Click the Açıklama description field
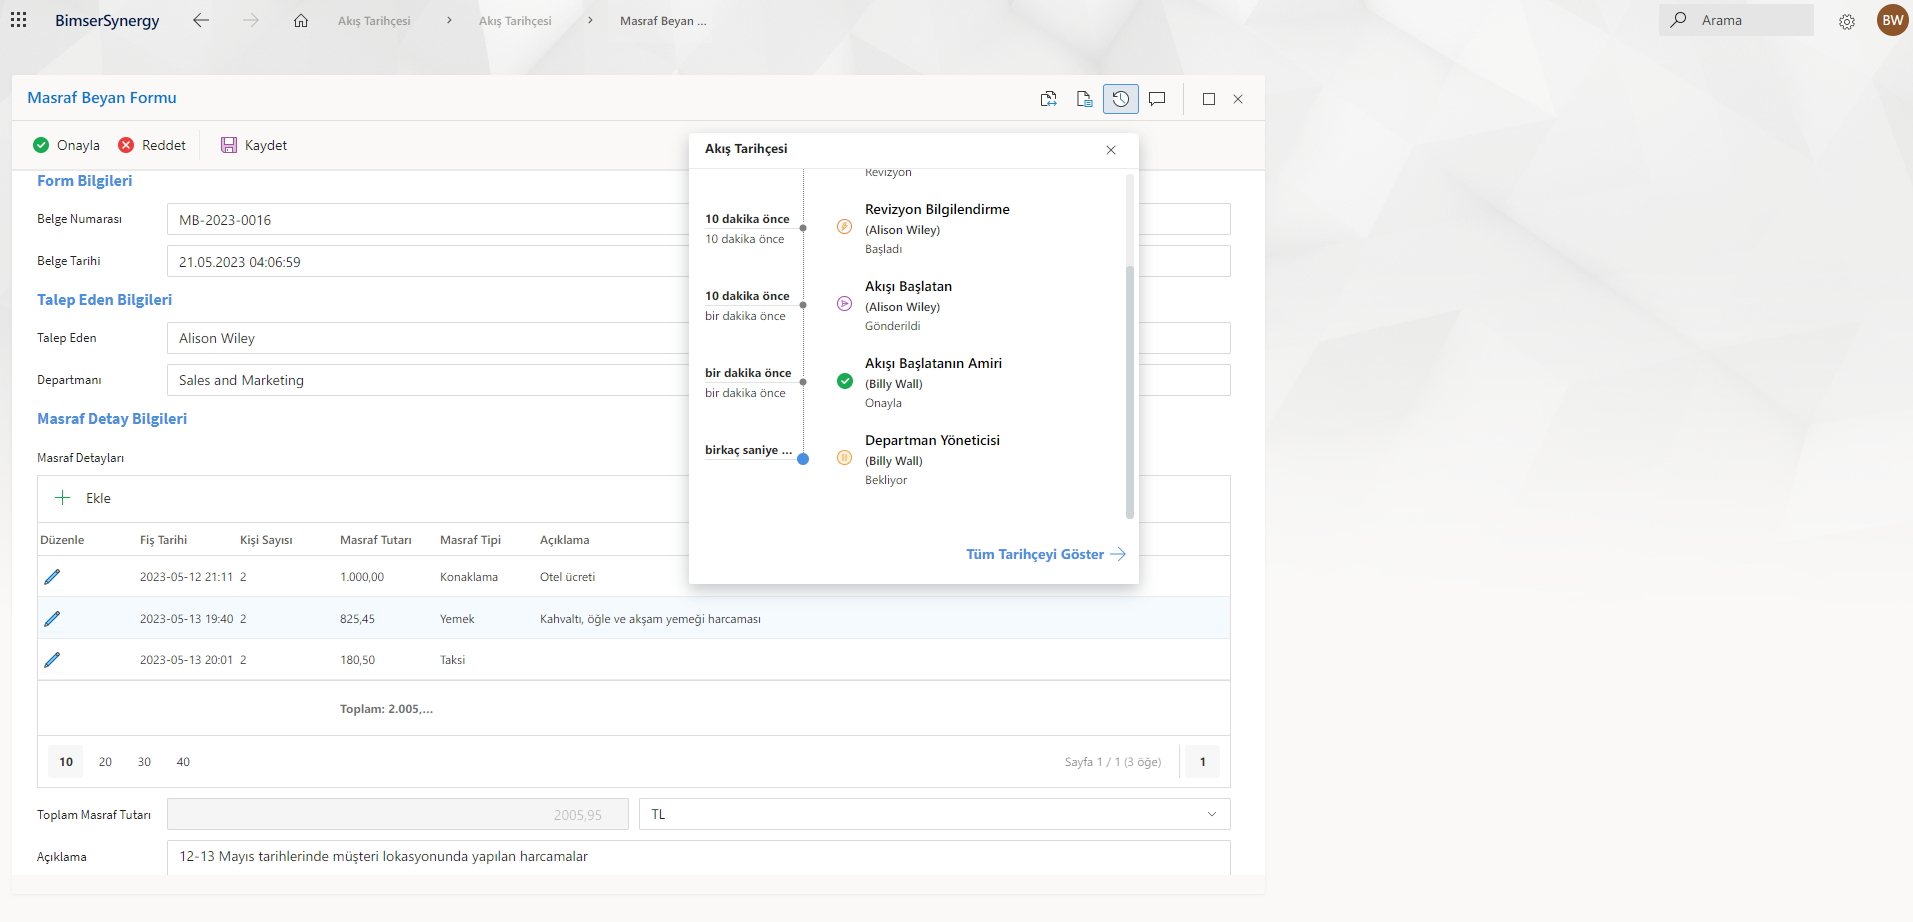Image resolution: width=1913 pixels, height=922 pixels. point(698,857)
